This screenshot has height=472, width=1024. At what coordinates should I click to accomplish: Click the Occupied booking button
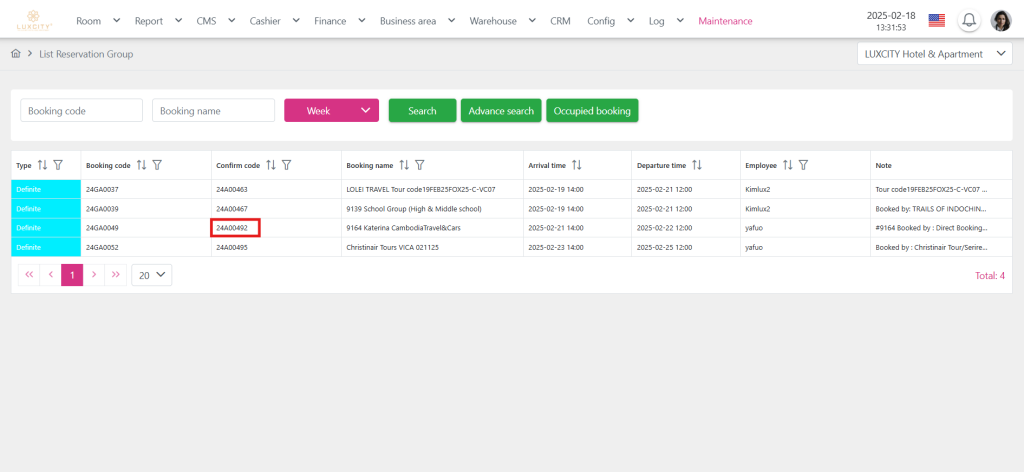tap(592, 111)
